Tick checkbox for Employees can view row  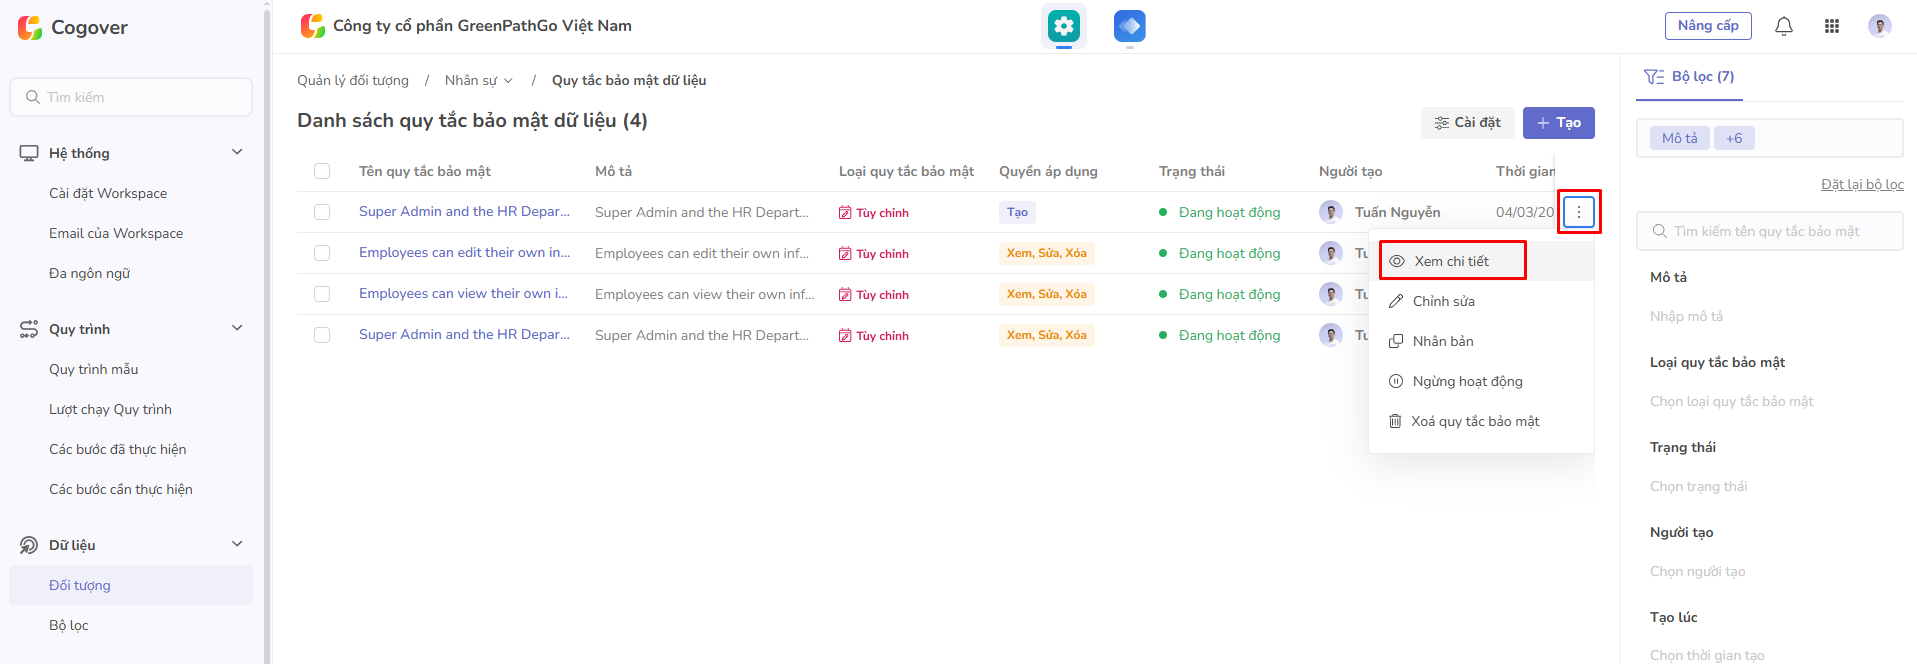point(322,294)
